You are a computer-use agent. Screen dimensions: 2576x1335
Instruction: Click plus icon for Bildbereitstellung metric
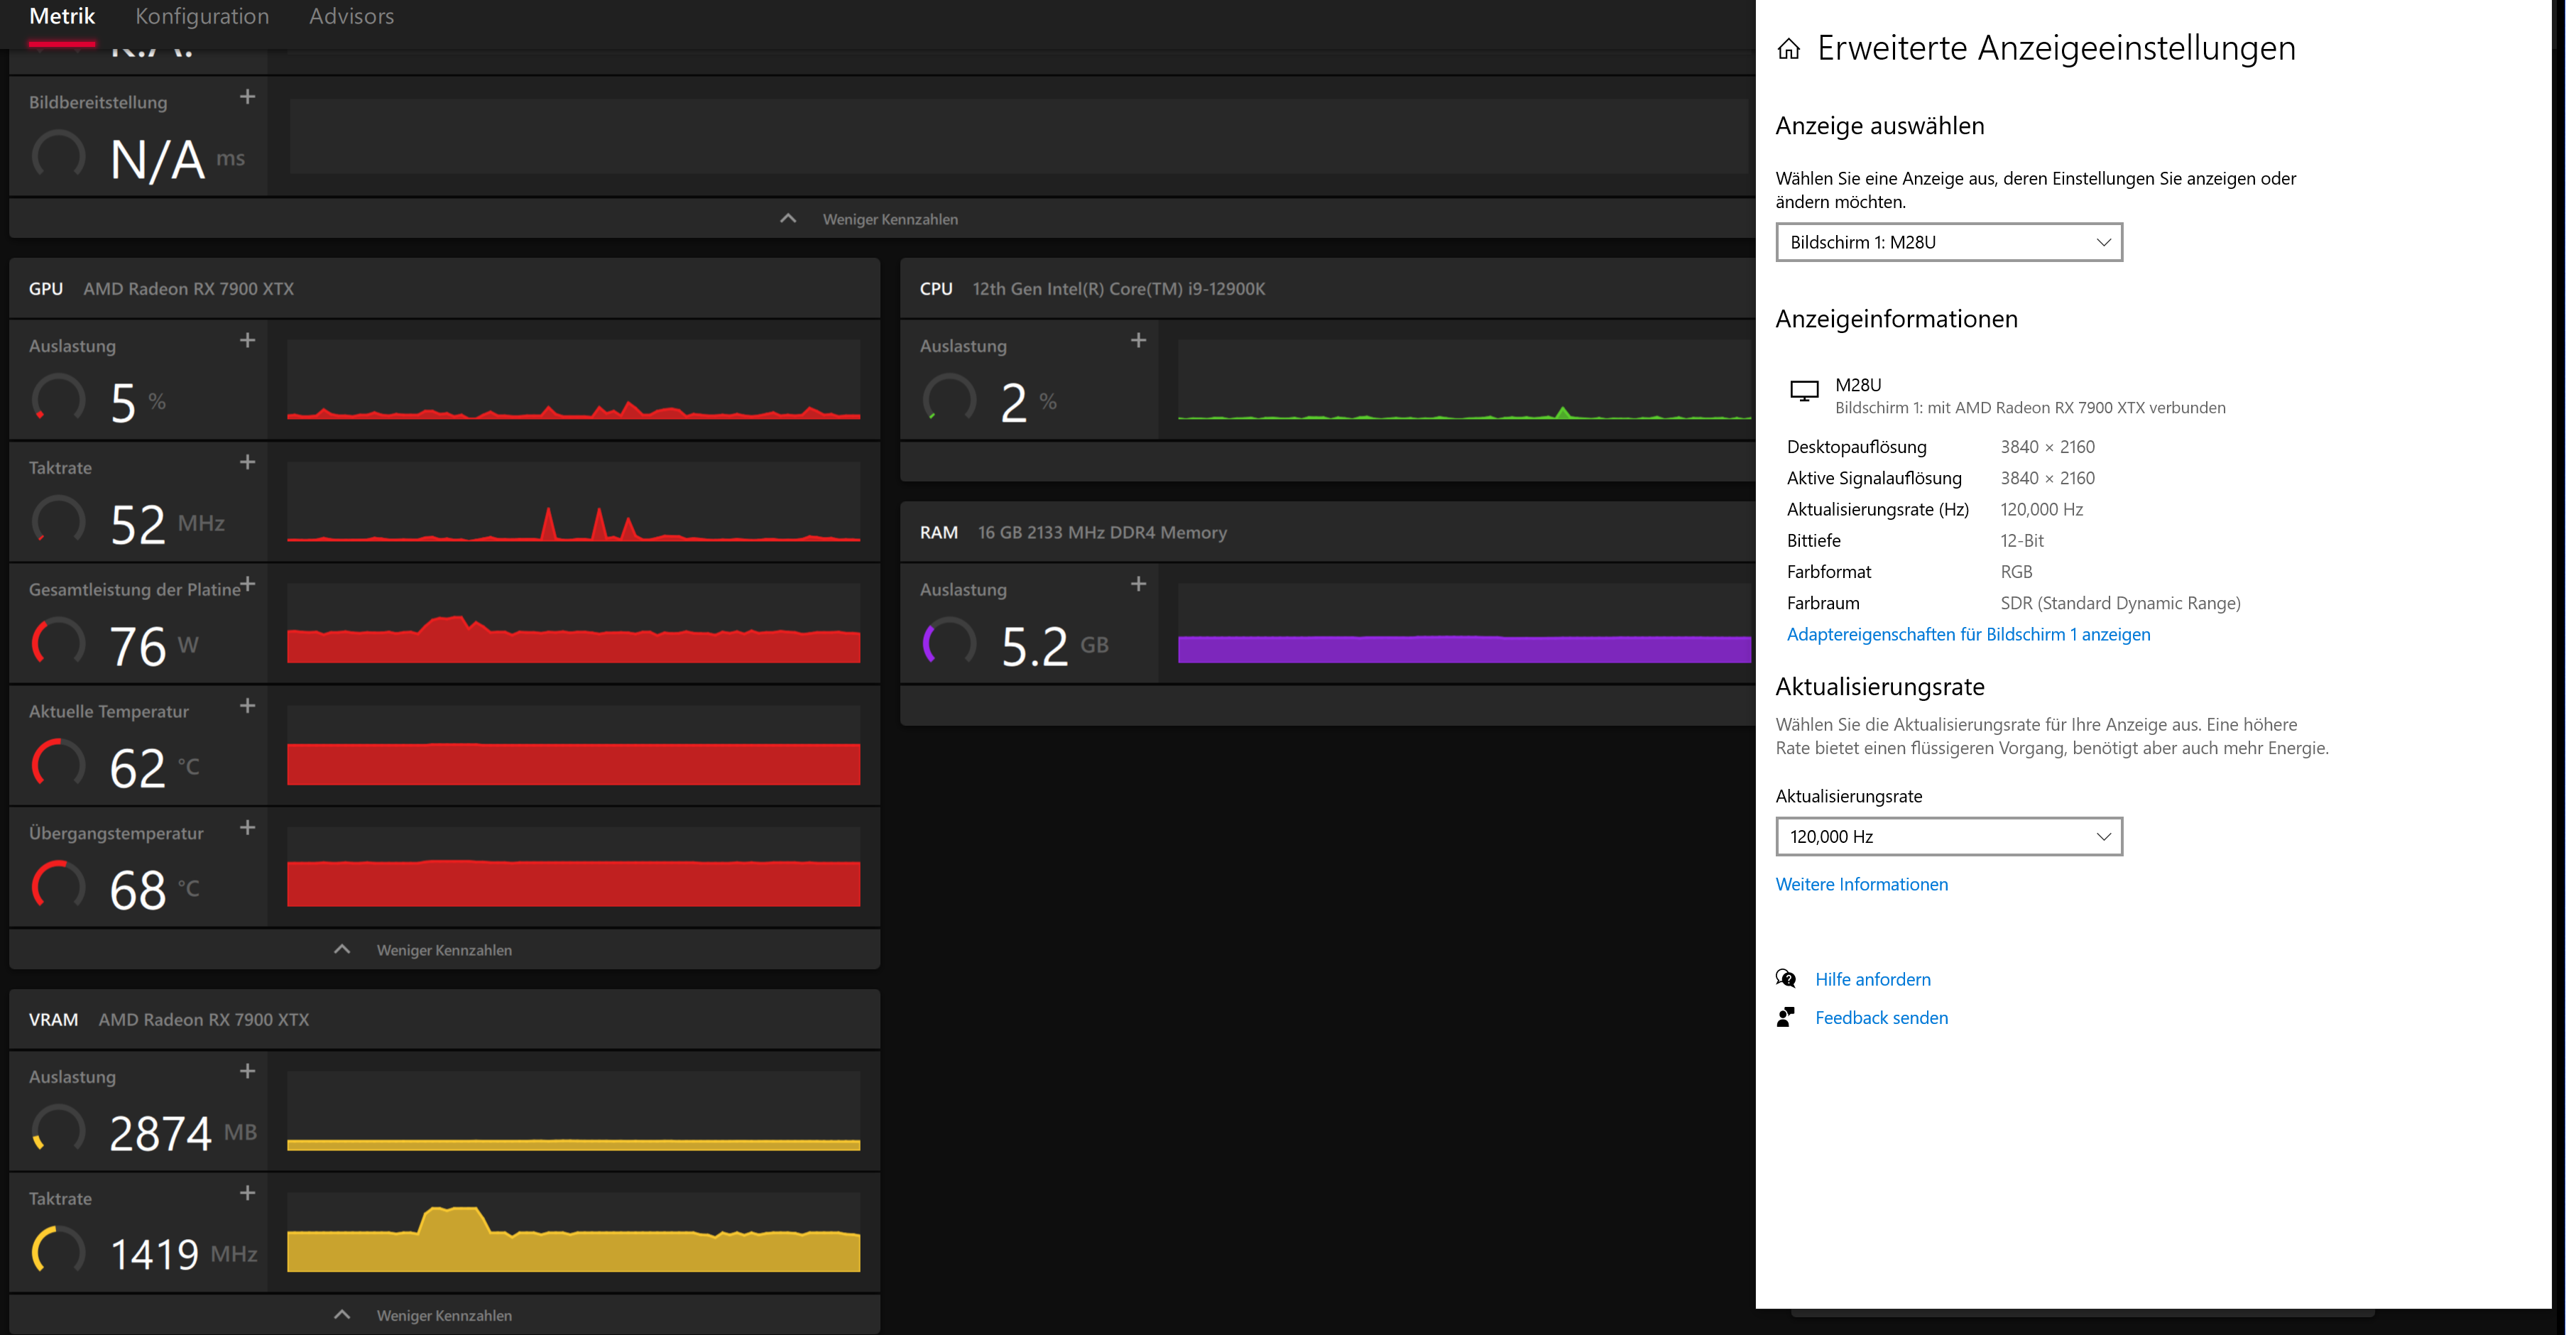[248, 97]
